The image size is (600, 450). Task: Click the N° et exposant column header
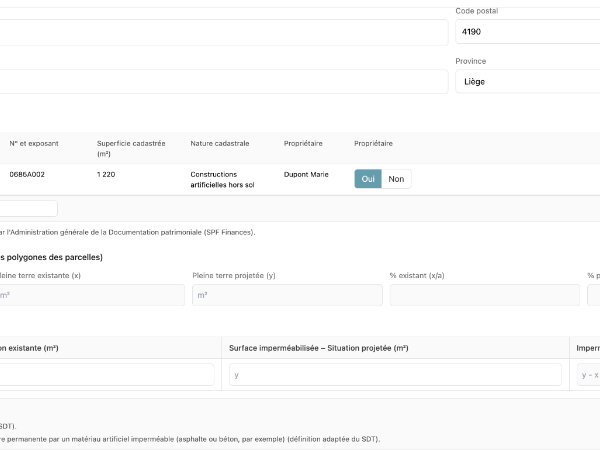(34, 143)
